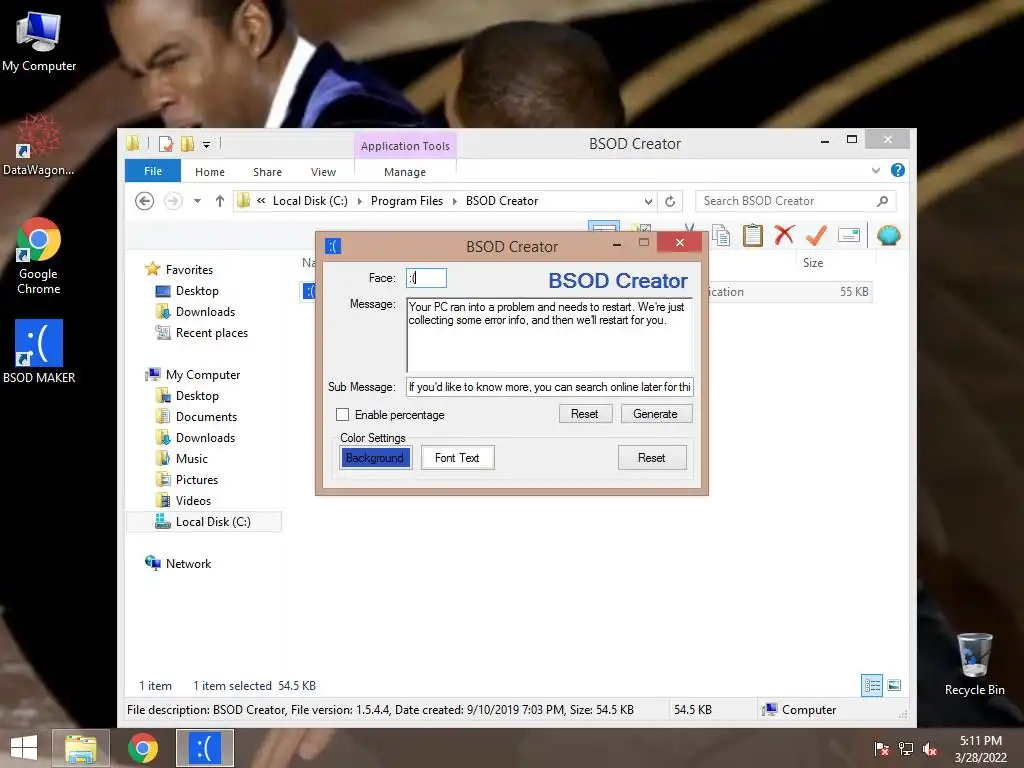Expand the arrow after Program Files in path

click(455, 201)
